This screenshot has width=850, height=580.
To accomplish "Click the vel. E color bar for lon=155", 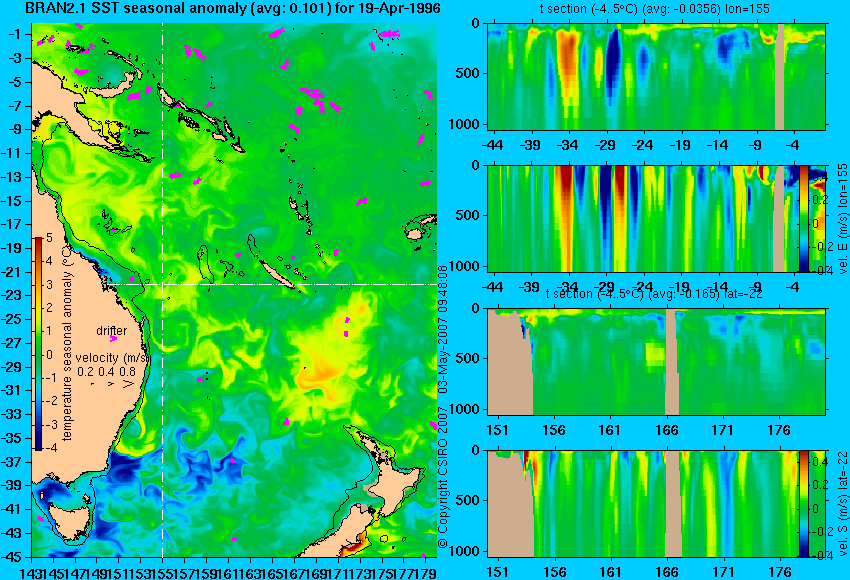I will click(803, 218).
